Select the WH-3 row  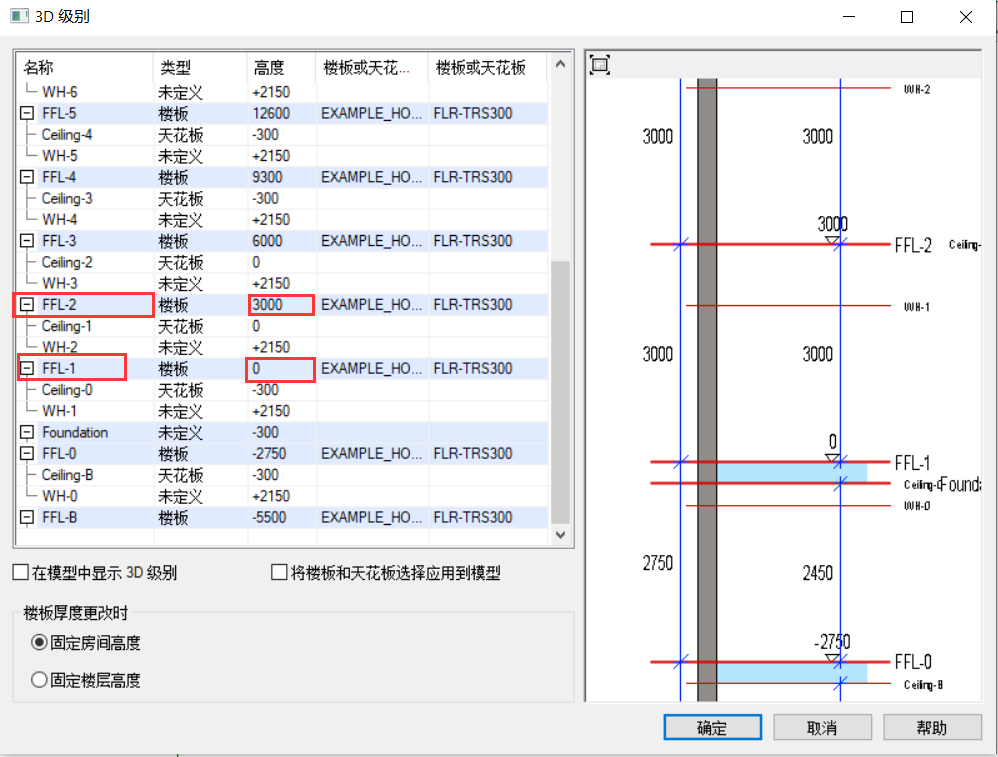coord(281,283)
